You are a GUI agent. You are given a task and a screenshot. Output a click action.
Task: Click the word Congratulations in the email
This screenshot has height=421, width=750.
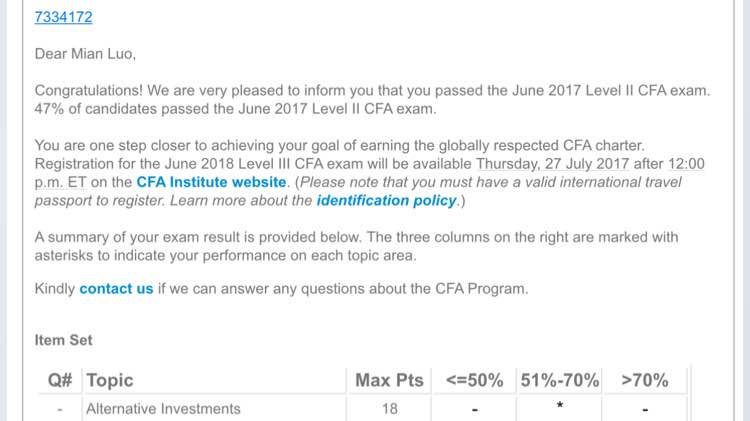(x=91, y=90)
